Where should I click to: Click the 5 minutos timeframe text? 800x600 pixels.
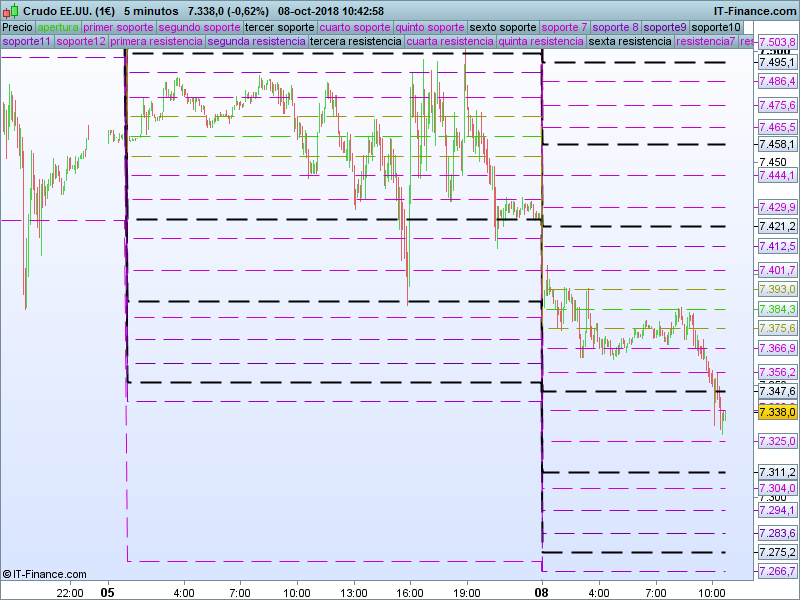point(151,11)
